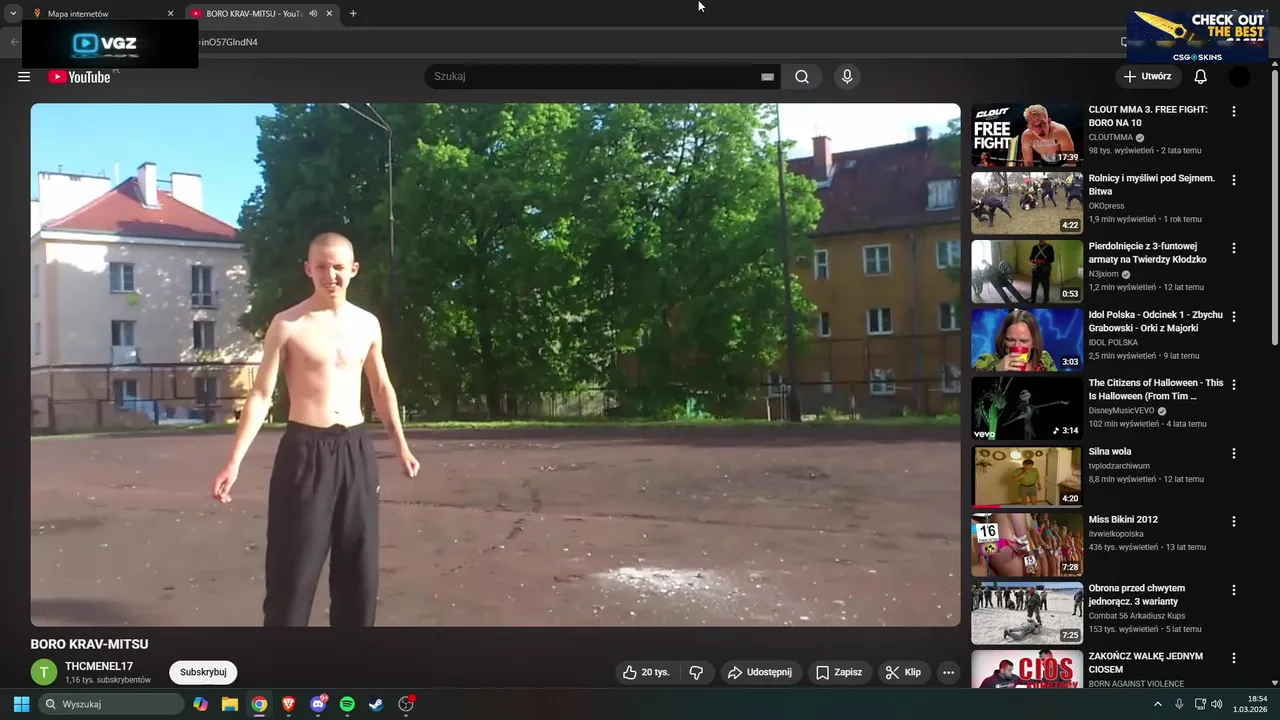Viewport: 1280px width, 720px height.
Task: Click the Windows Wyszukaj taskbar search
Action: click(110, 704)
